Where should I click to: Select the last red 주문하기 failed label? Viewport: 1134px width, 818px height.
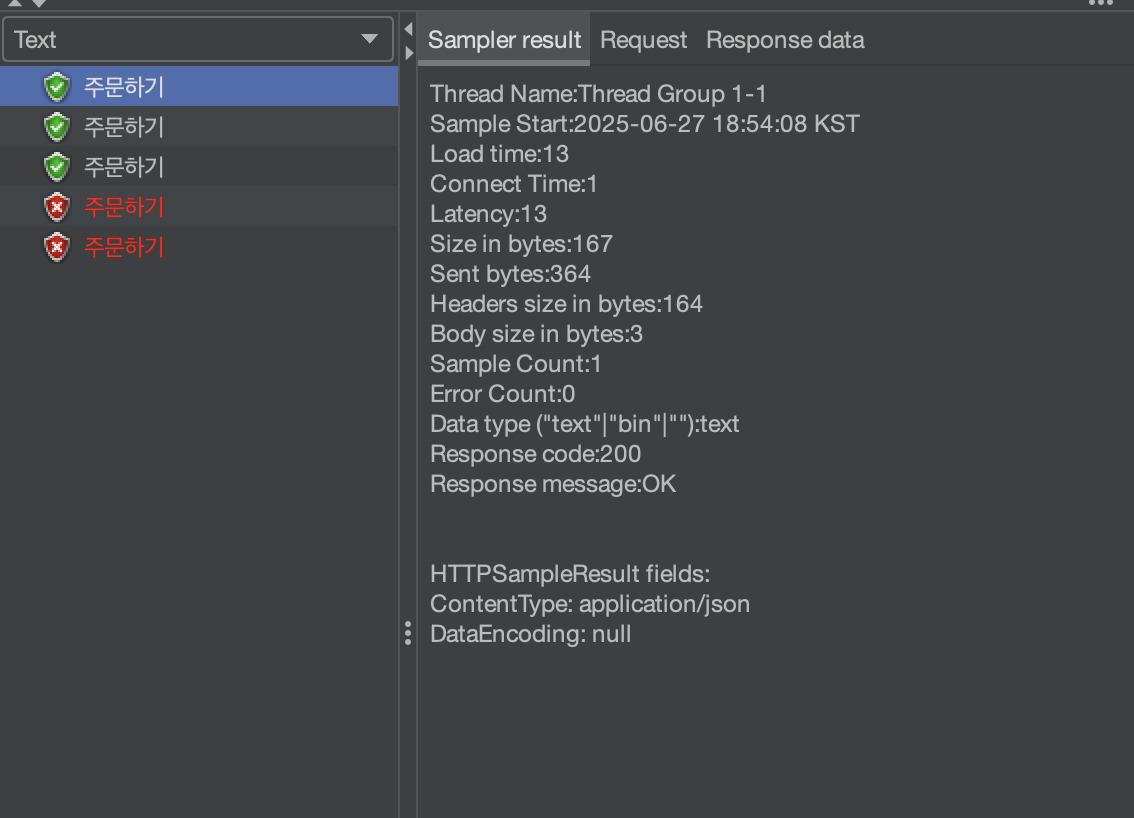pos(124,246)
